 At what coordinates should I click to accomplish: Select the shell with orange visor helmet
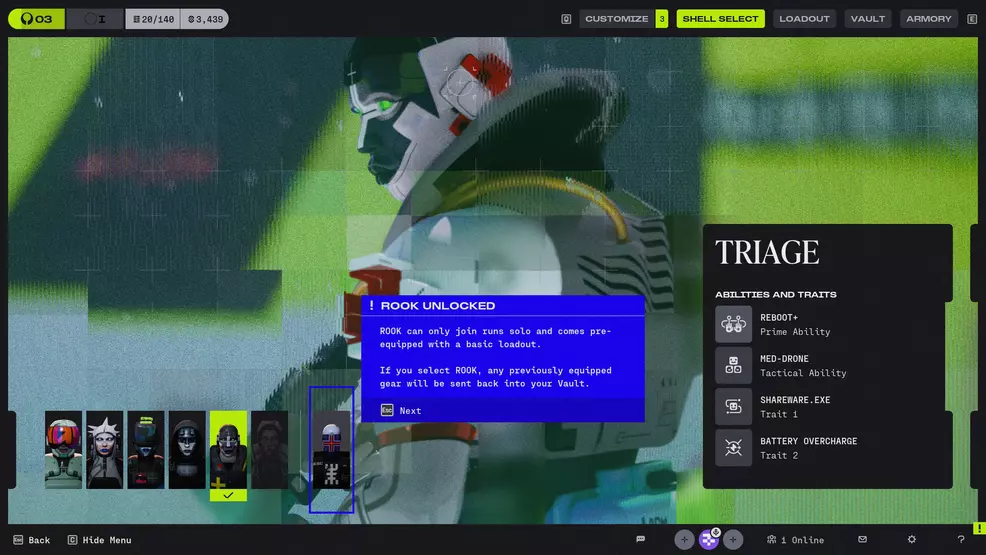[x=64, y=450]
